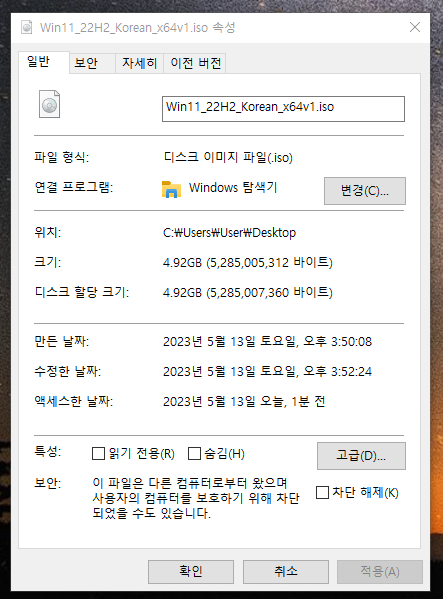Screen dimensions: 443x599
Task: Click the created time 오후 3:50:08
Action: 338,342
